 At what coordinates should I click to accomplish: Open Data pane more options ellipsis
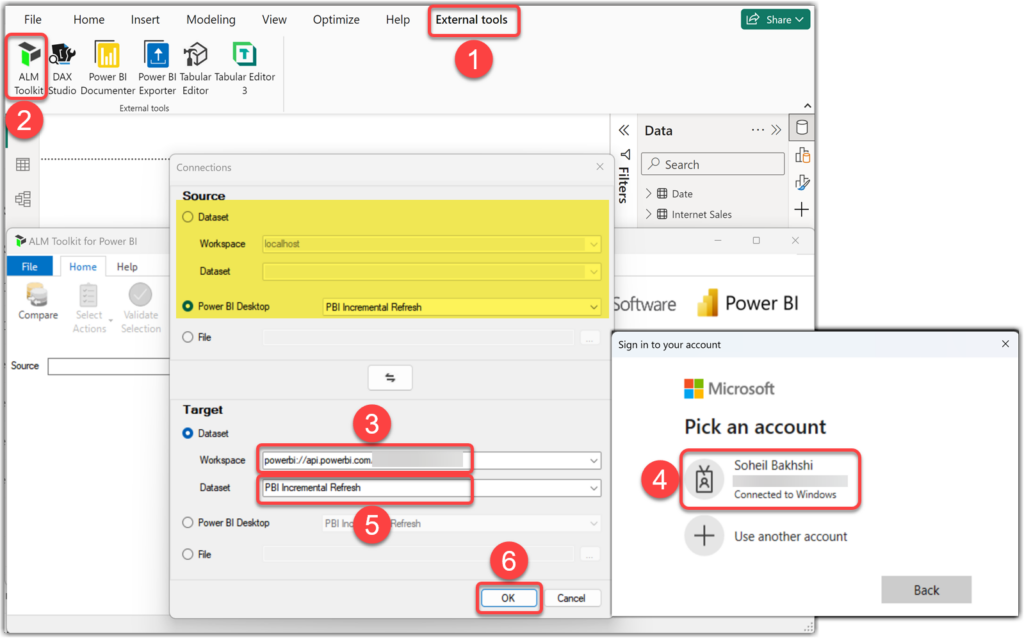click(758, 130)
